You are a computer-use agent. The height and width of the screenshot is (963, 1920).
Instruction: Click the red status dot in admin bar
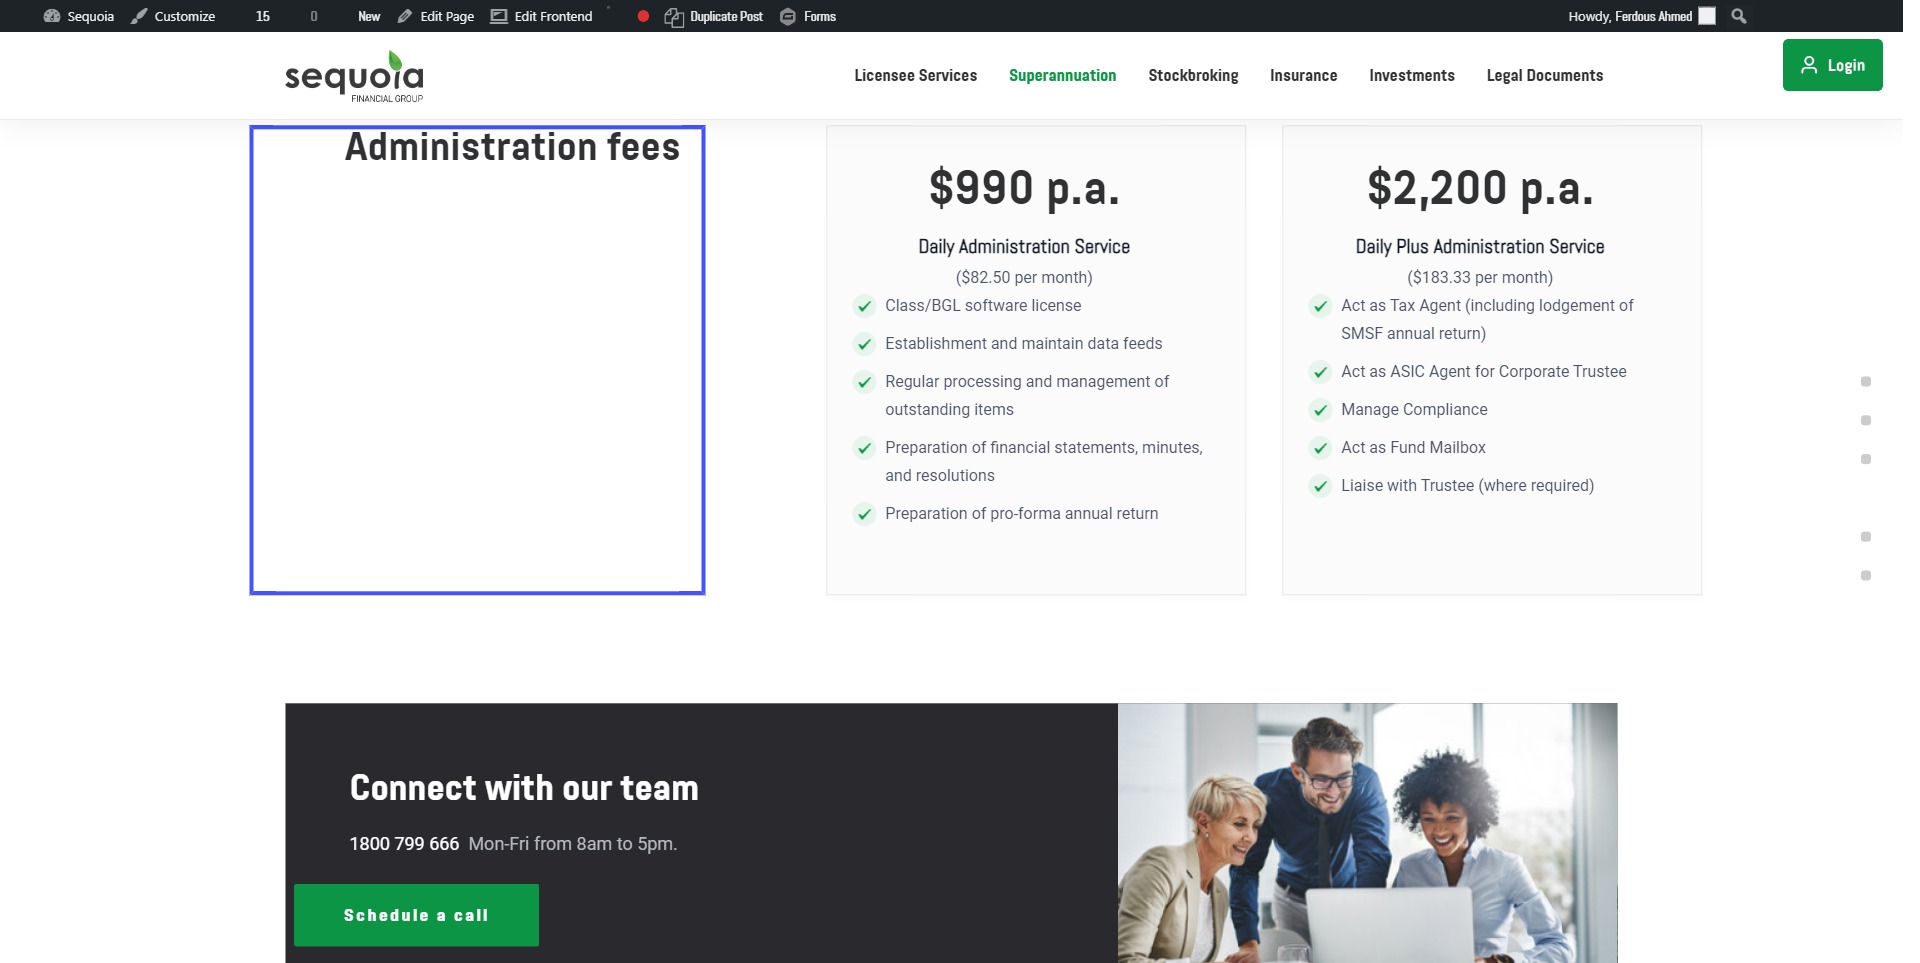pos(643,16)
